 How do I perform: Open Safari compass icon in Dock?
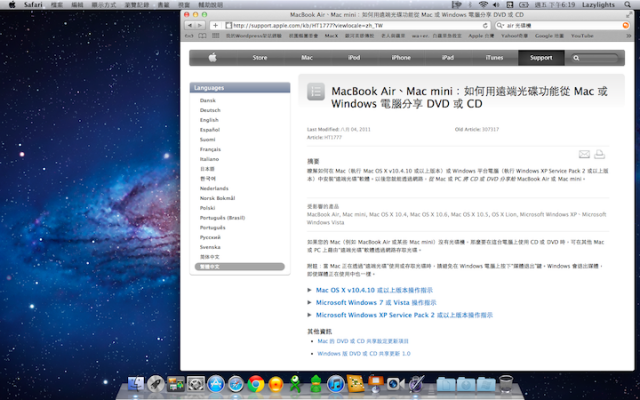point(236,384)
